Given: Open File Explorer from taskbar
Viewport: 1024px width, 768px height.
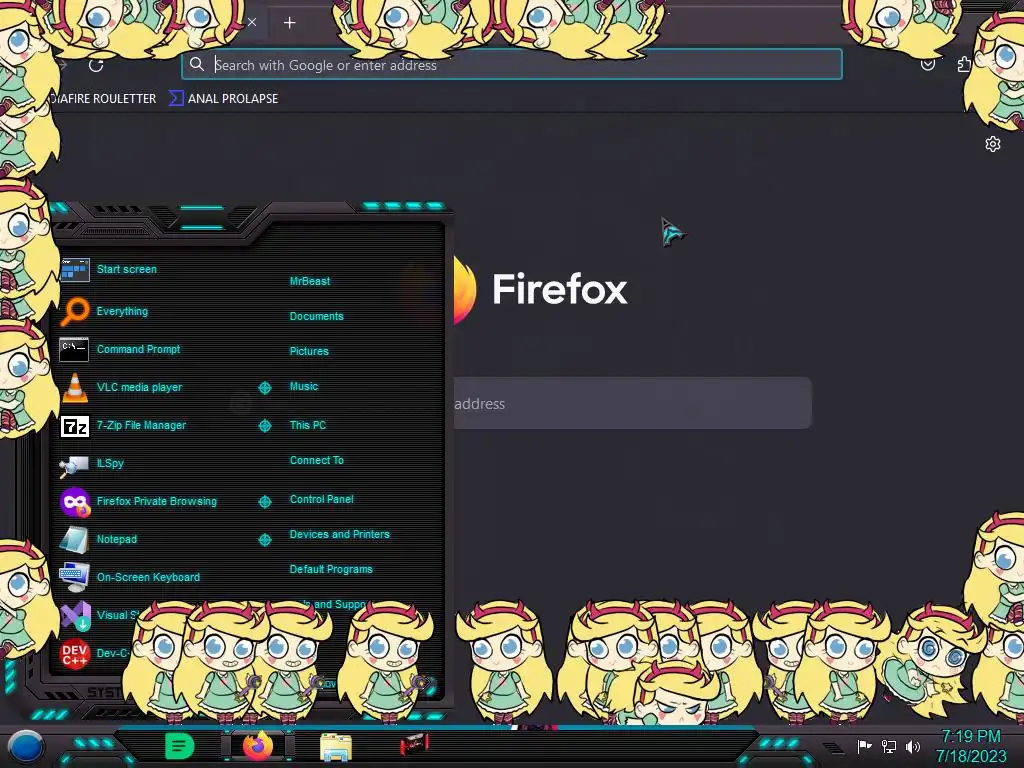Looking at the screenshot, I should coord(336,746).
